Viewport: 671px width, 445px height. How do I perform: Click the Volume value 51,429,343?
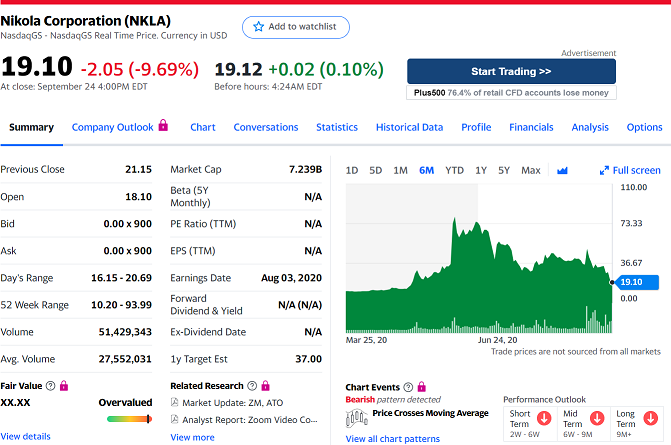[x=125, y=332]
